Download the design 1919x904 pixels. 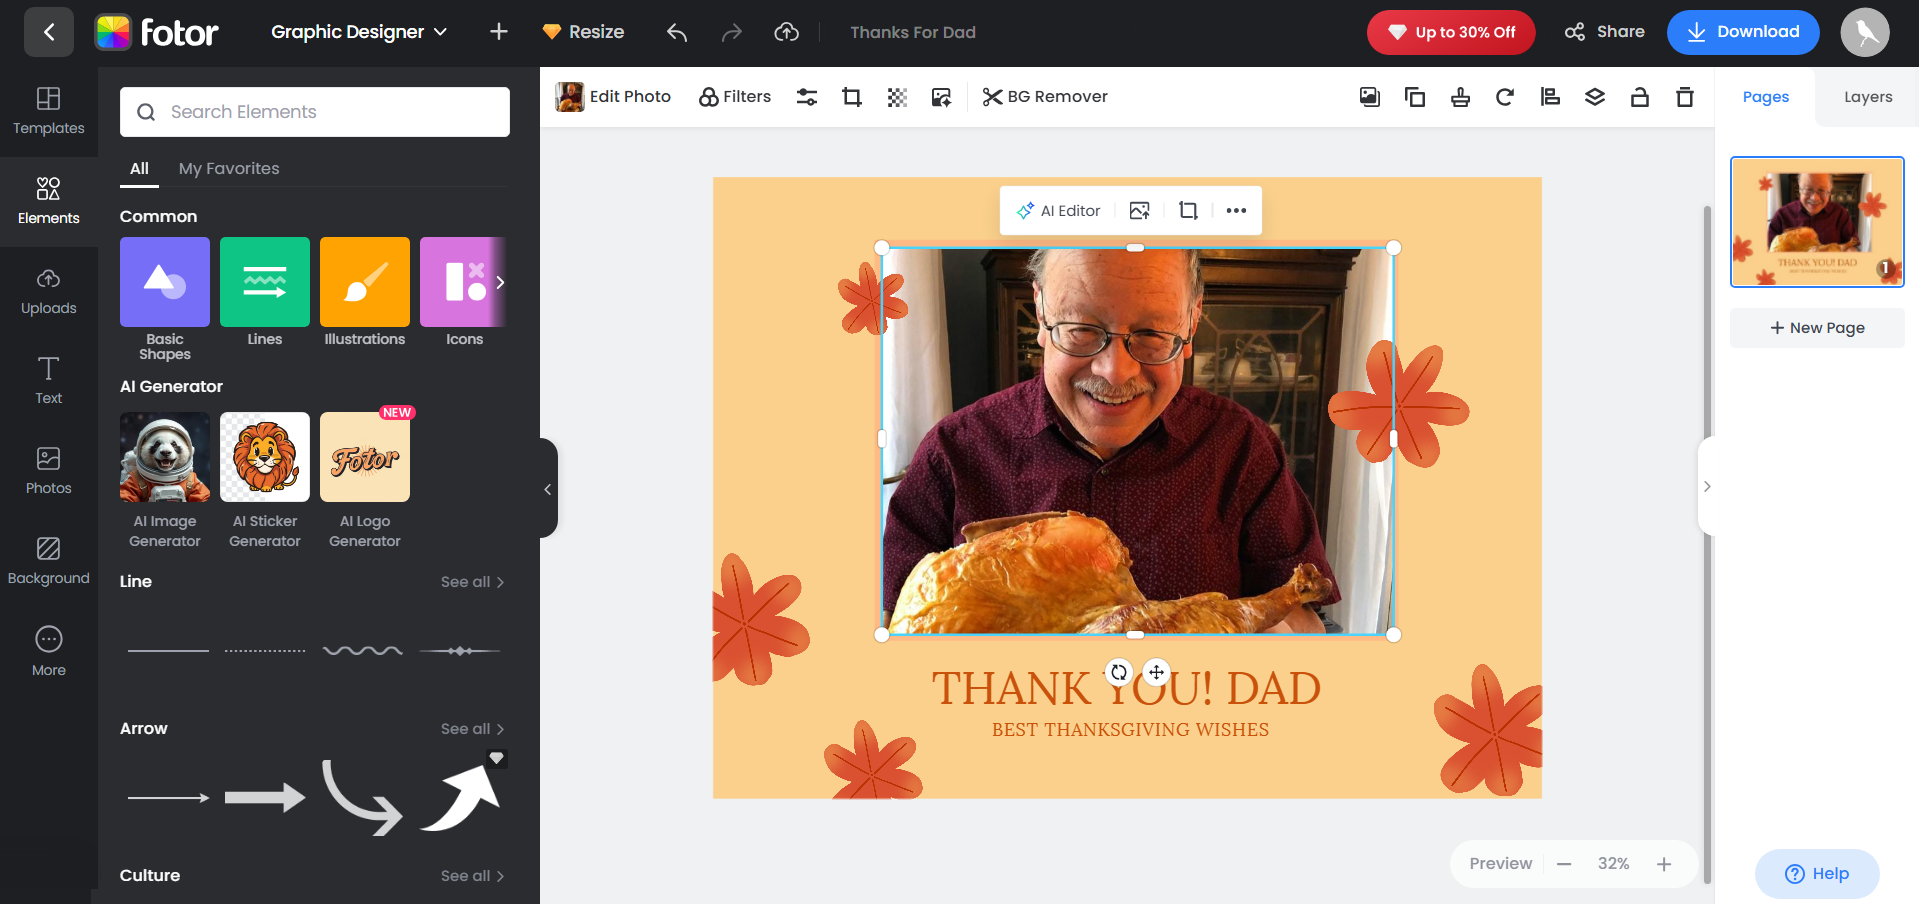click(1743, 32)
